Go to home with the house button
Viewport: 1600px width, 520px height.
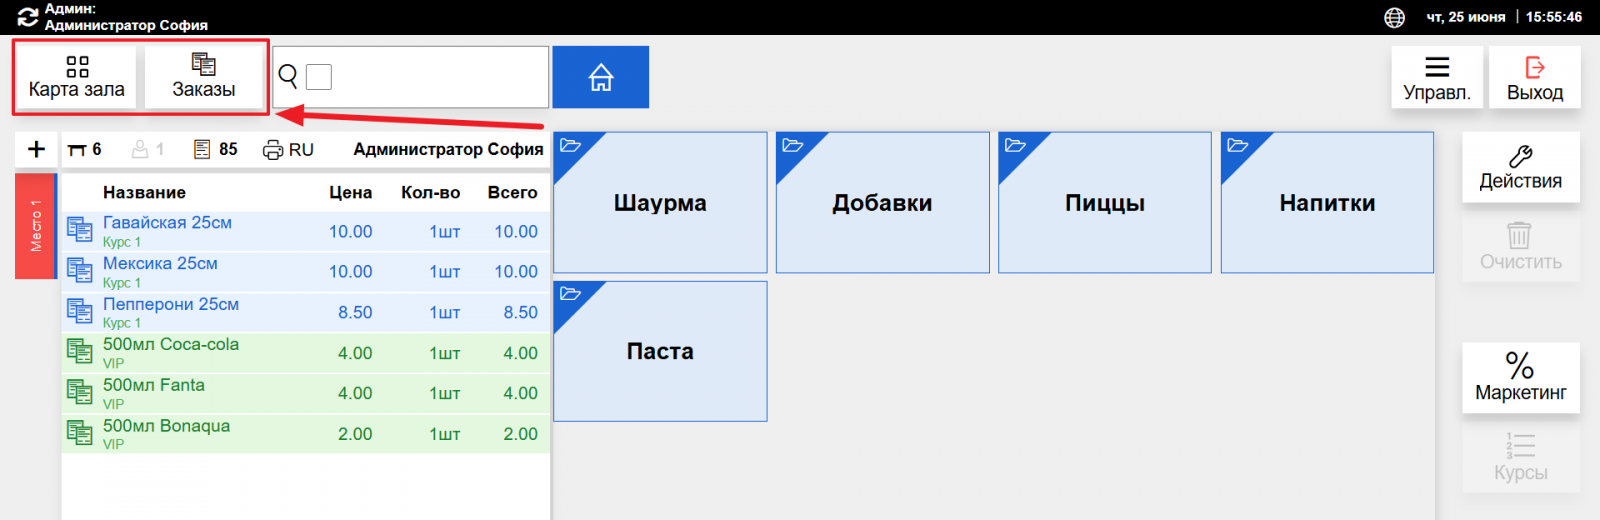click(x=601, y=77)
